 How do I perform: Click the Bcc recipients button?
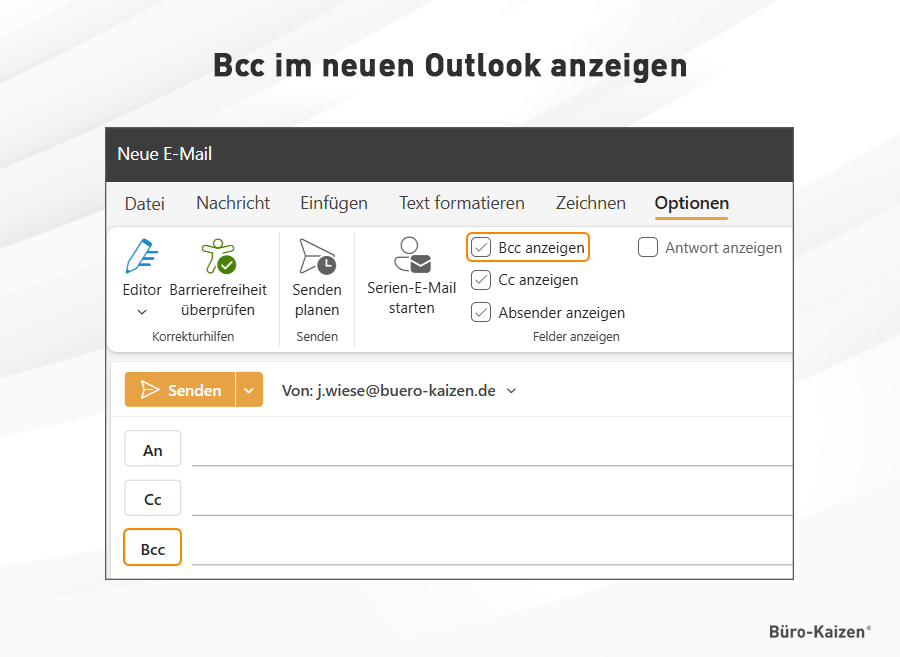pos(152,548)
